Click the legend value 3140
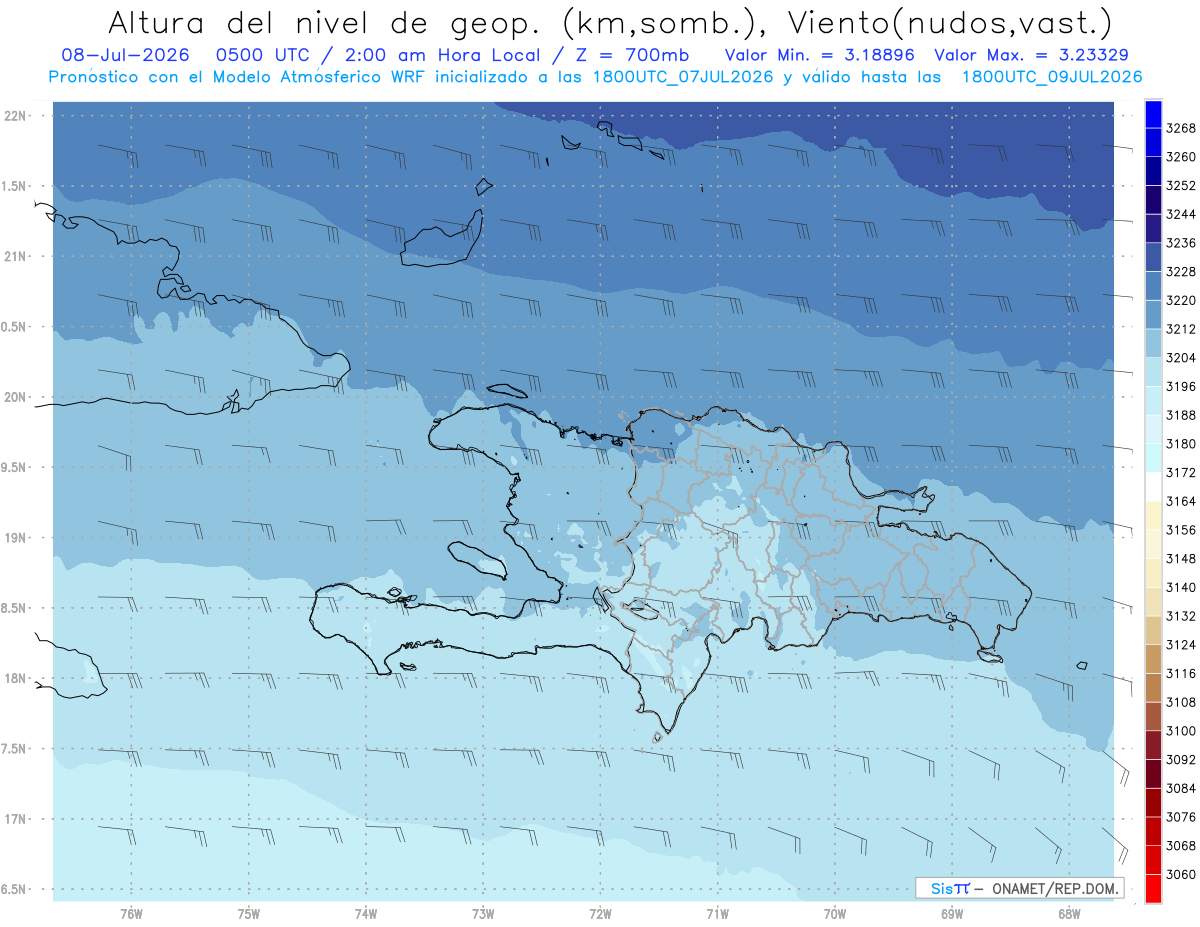The width and height of the screenshot is (1200, 927). tap(1181, 587)
